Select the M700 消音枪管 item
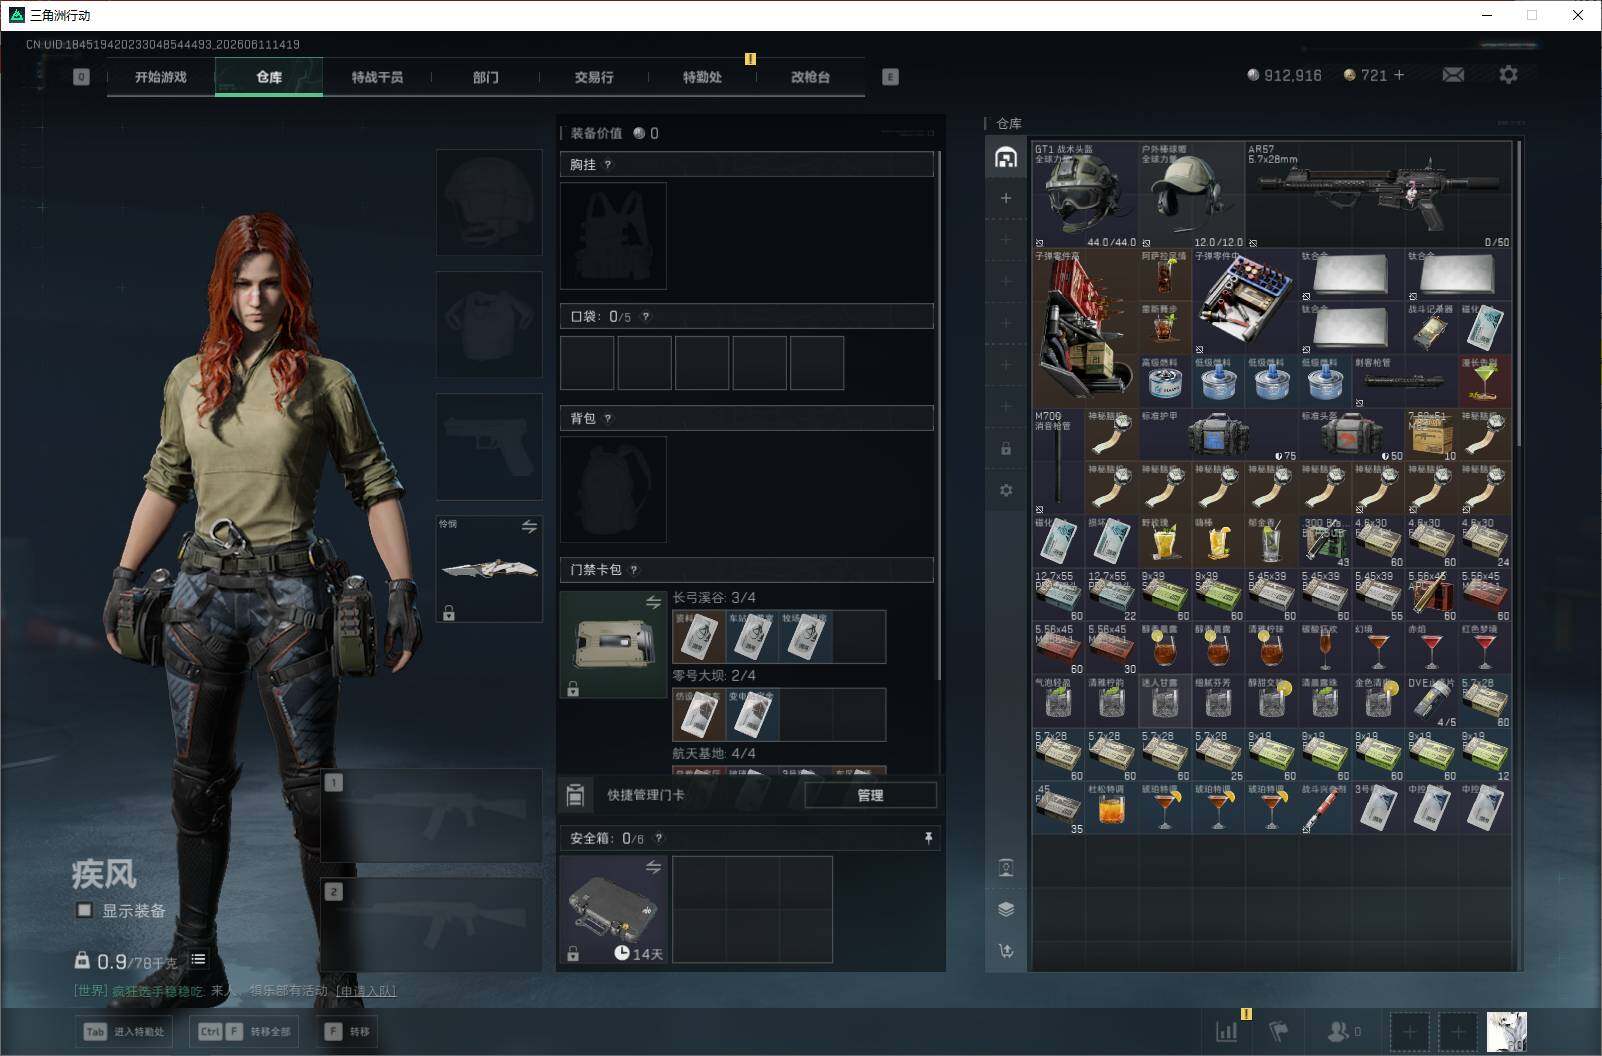Screen dimensions: 1602x1056 1058,462
